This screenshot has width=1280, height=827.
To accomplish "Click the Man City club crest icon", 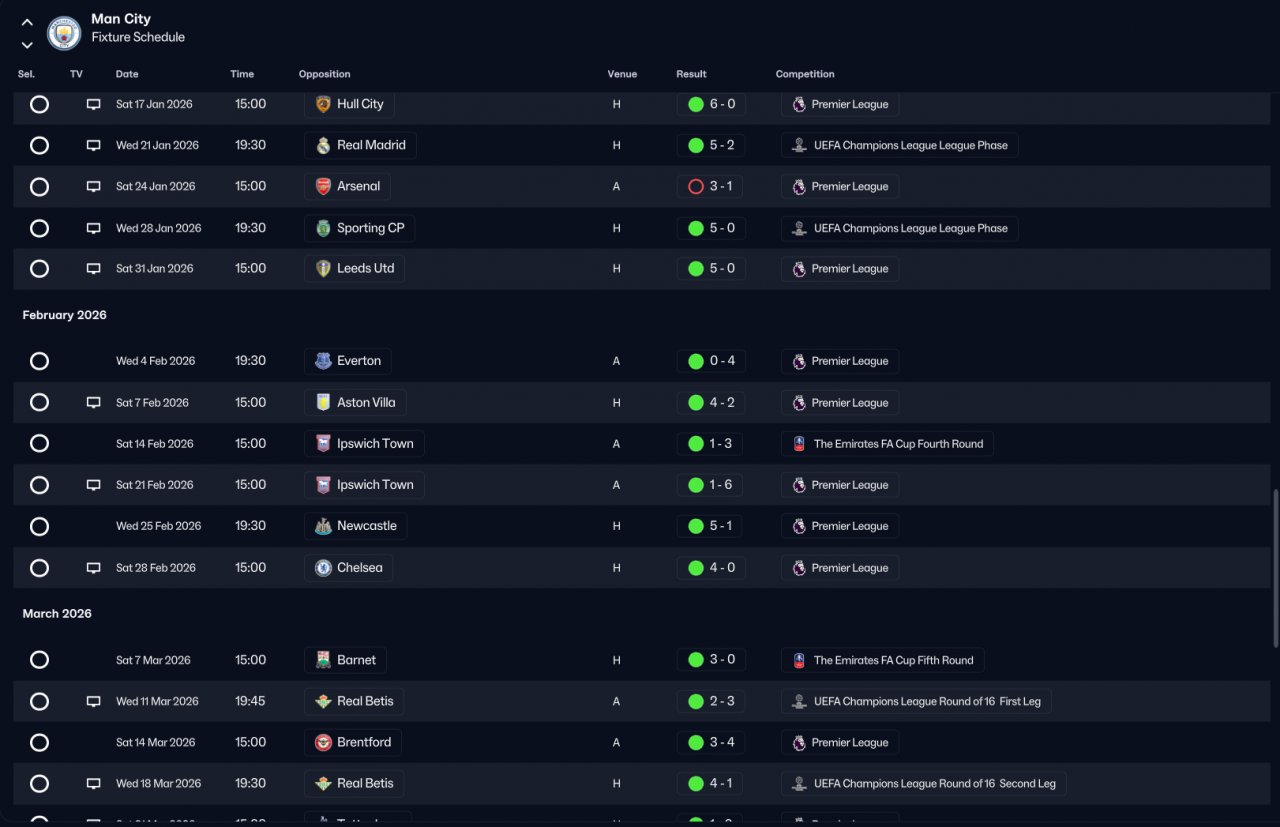I will (64, 33).
